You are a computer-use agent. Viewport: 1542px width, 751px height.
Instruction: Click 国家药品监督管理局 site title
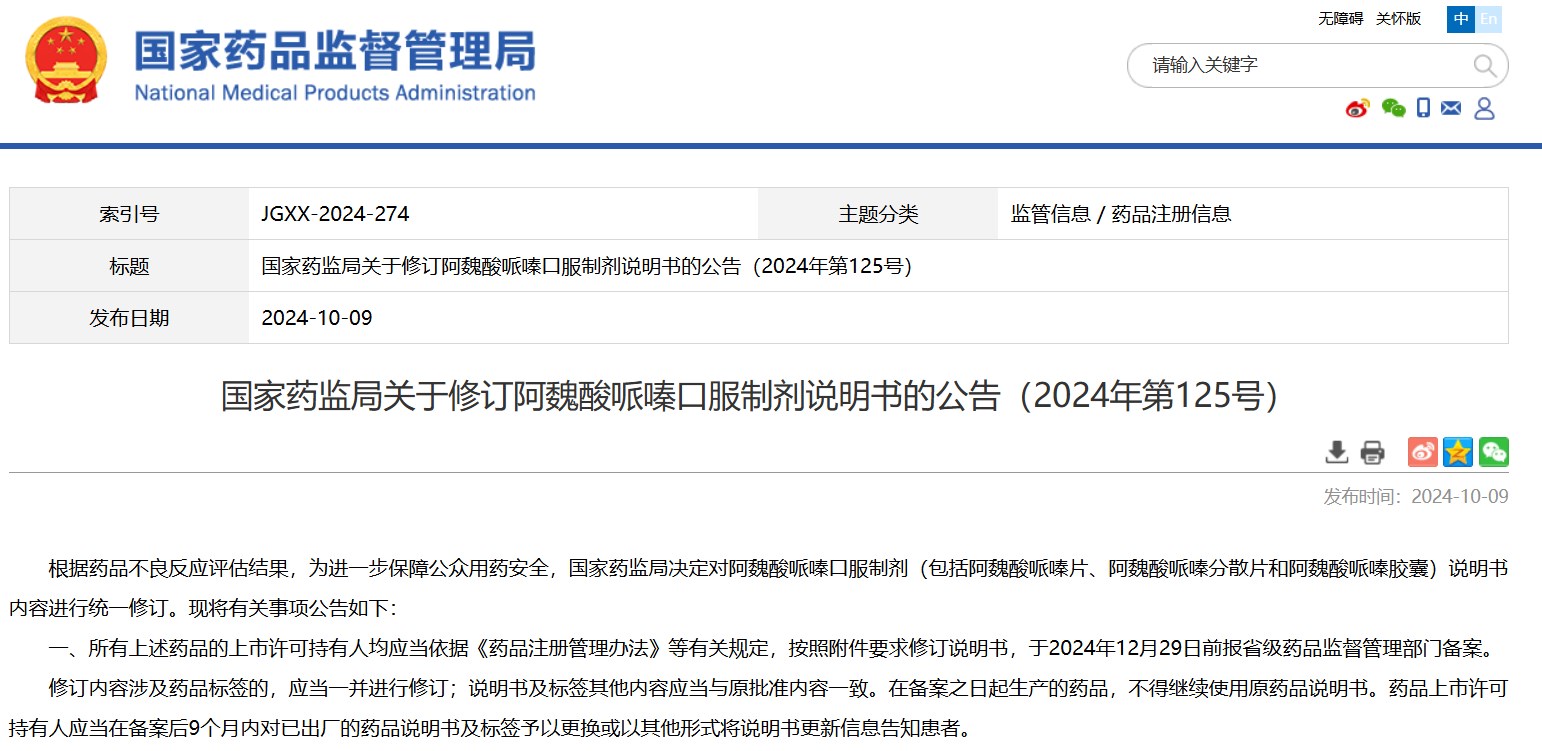[x=335, y=52]
